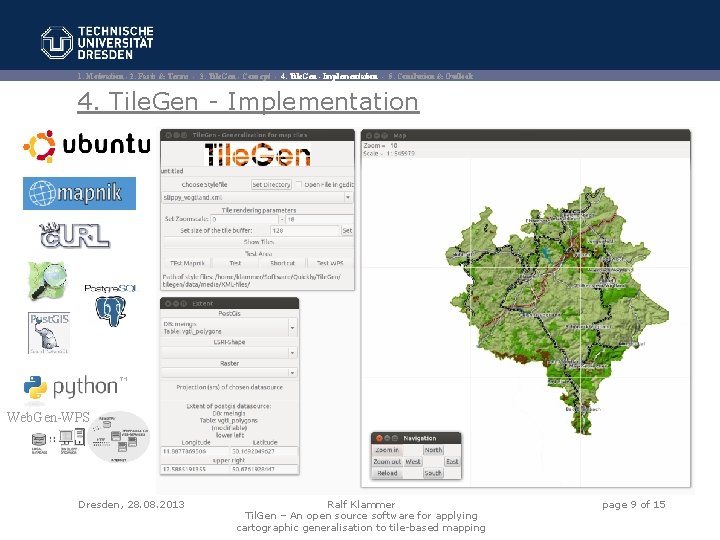Click the 'Path of style files' text
720x540 pixels.
[252, 281]
